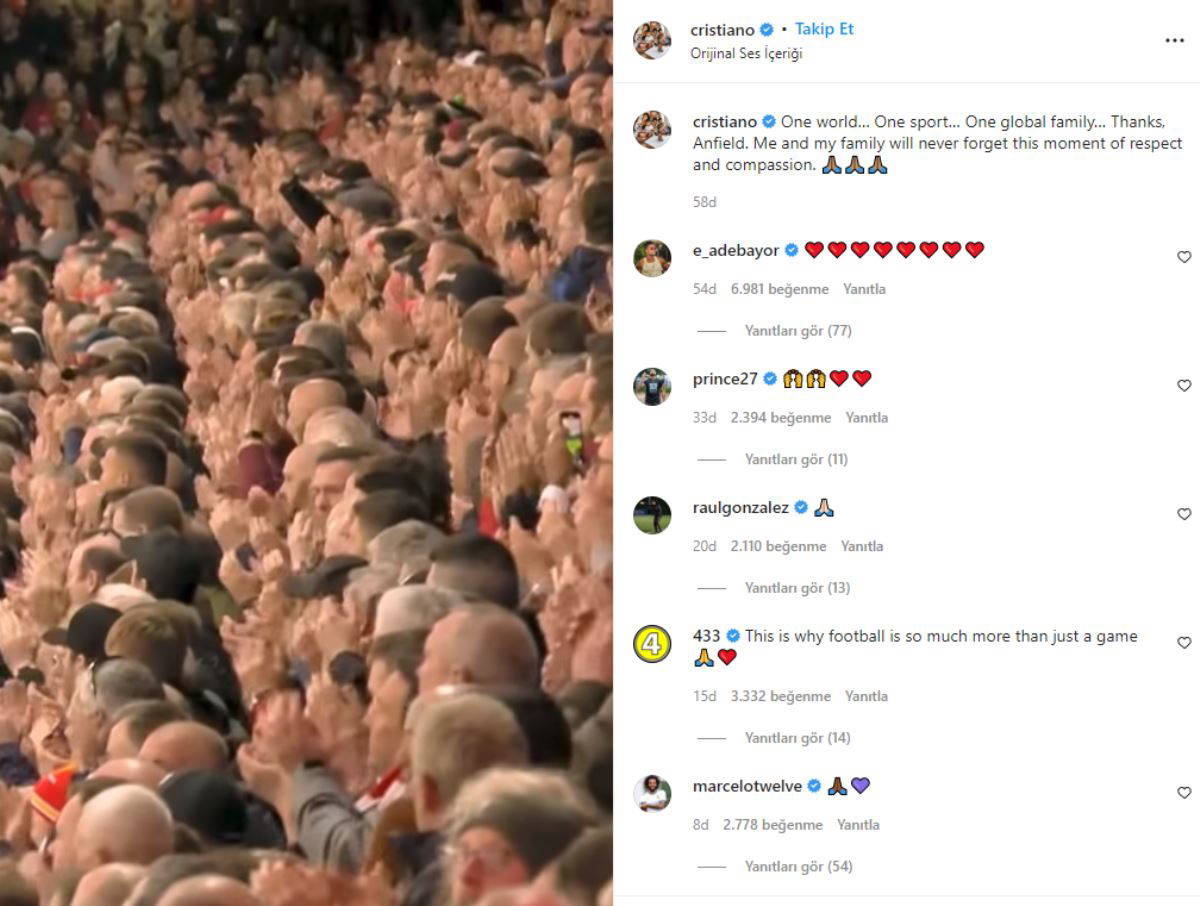Like raulgonzalez's comment with the heart
This screenshot has height=906, width=1200.
1184,514
